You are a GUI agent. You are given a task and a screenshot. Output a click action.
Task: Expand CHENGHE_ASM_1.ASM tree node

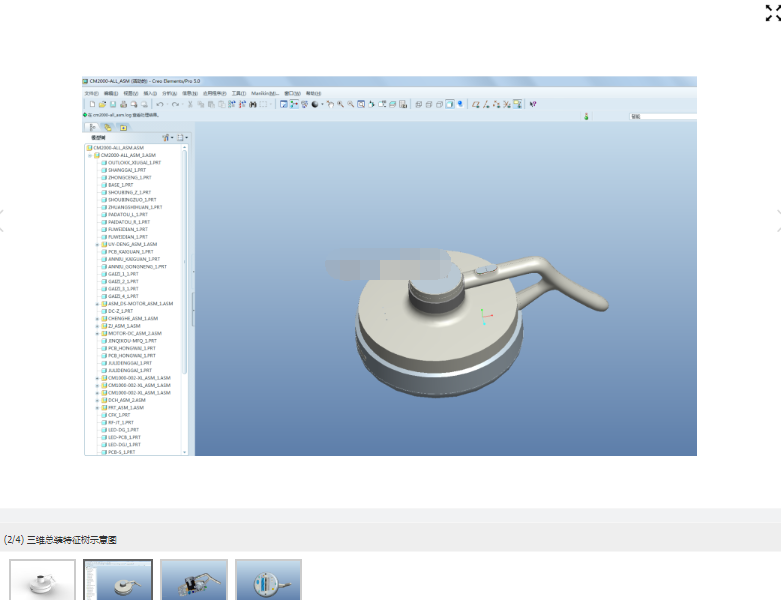pyautogui.click(x=98, y=319)
